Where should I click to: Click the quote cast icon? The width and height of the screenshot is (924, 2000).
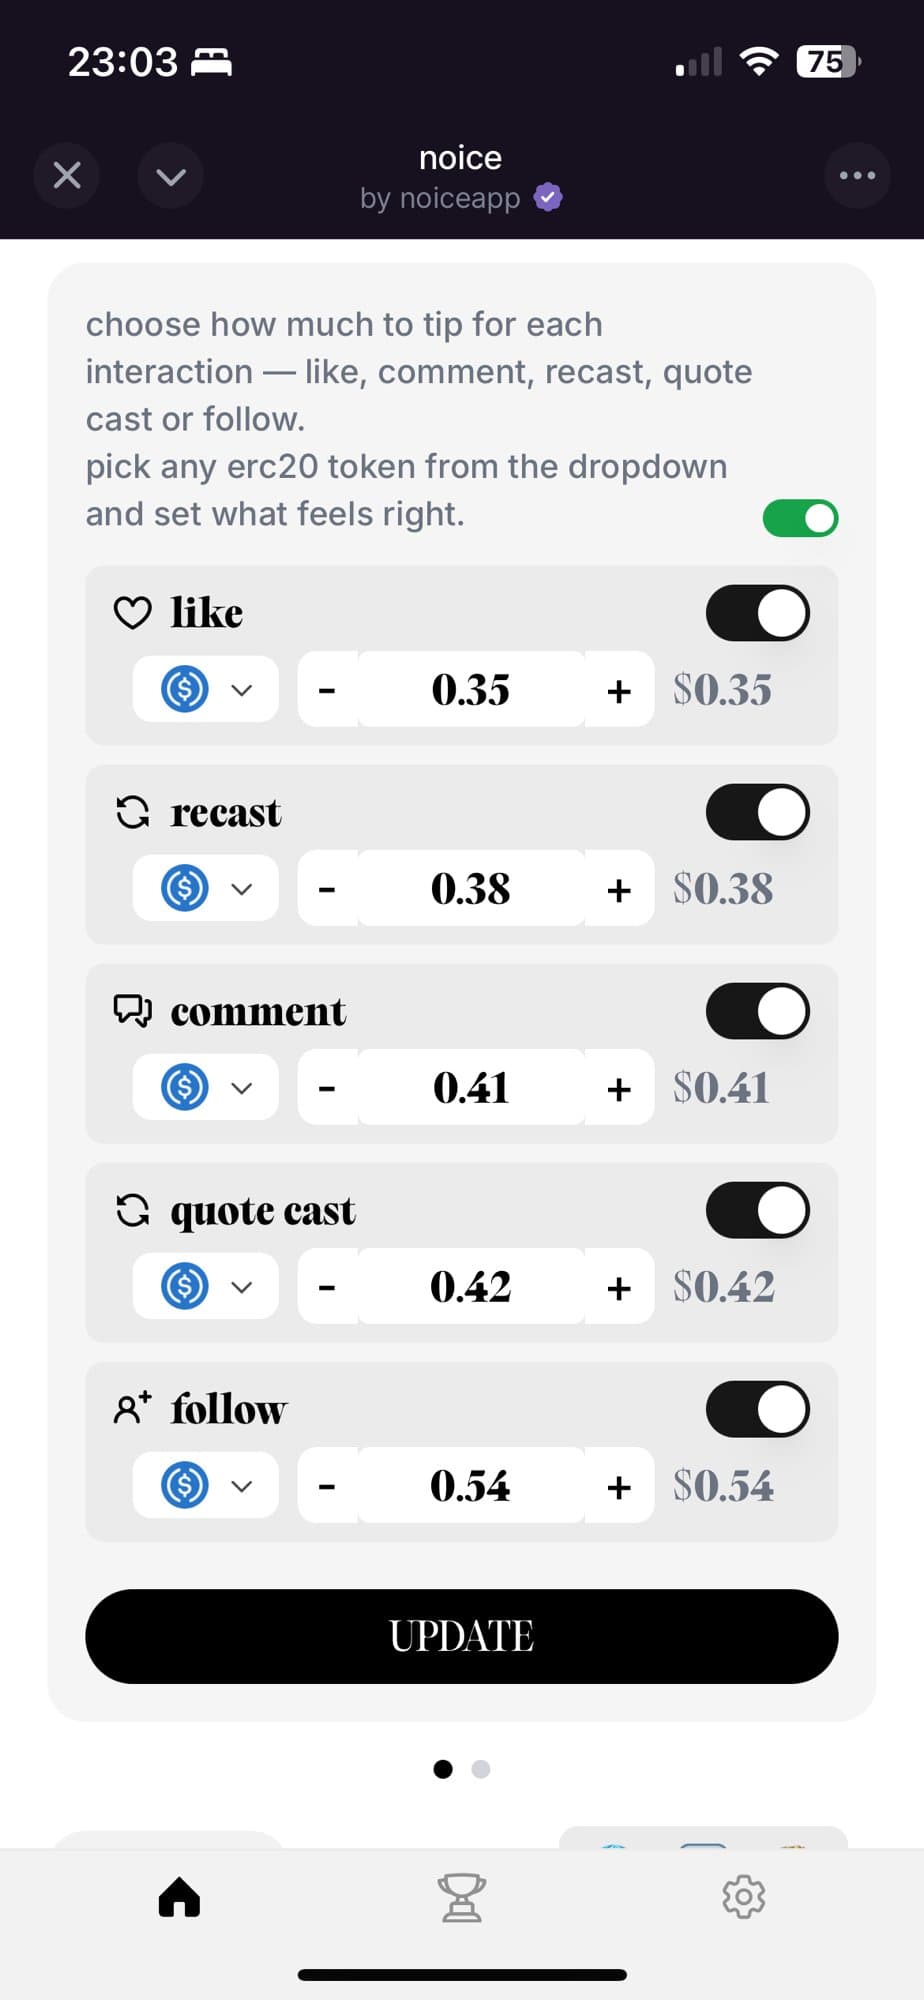[x=133, y=1209]
